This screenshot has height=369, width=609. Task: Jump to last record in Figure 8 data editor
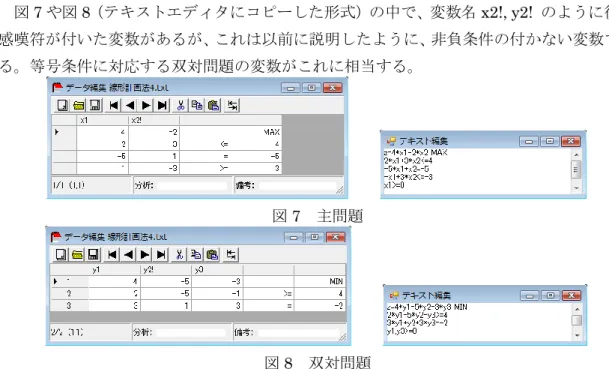161,254
